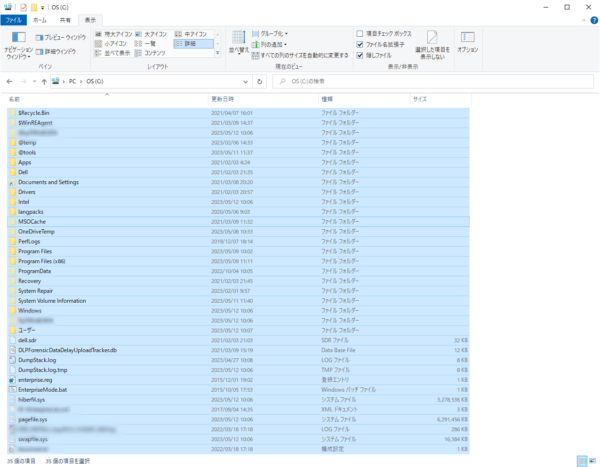The image size is (600, 467).
Task: Toggle File name extensions checkbox
Action: pos(360,44)
